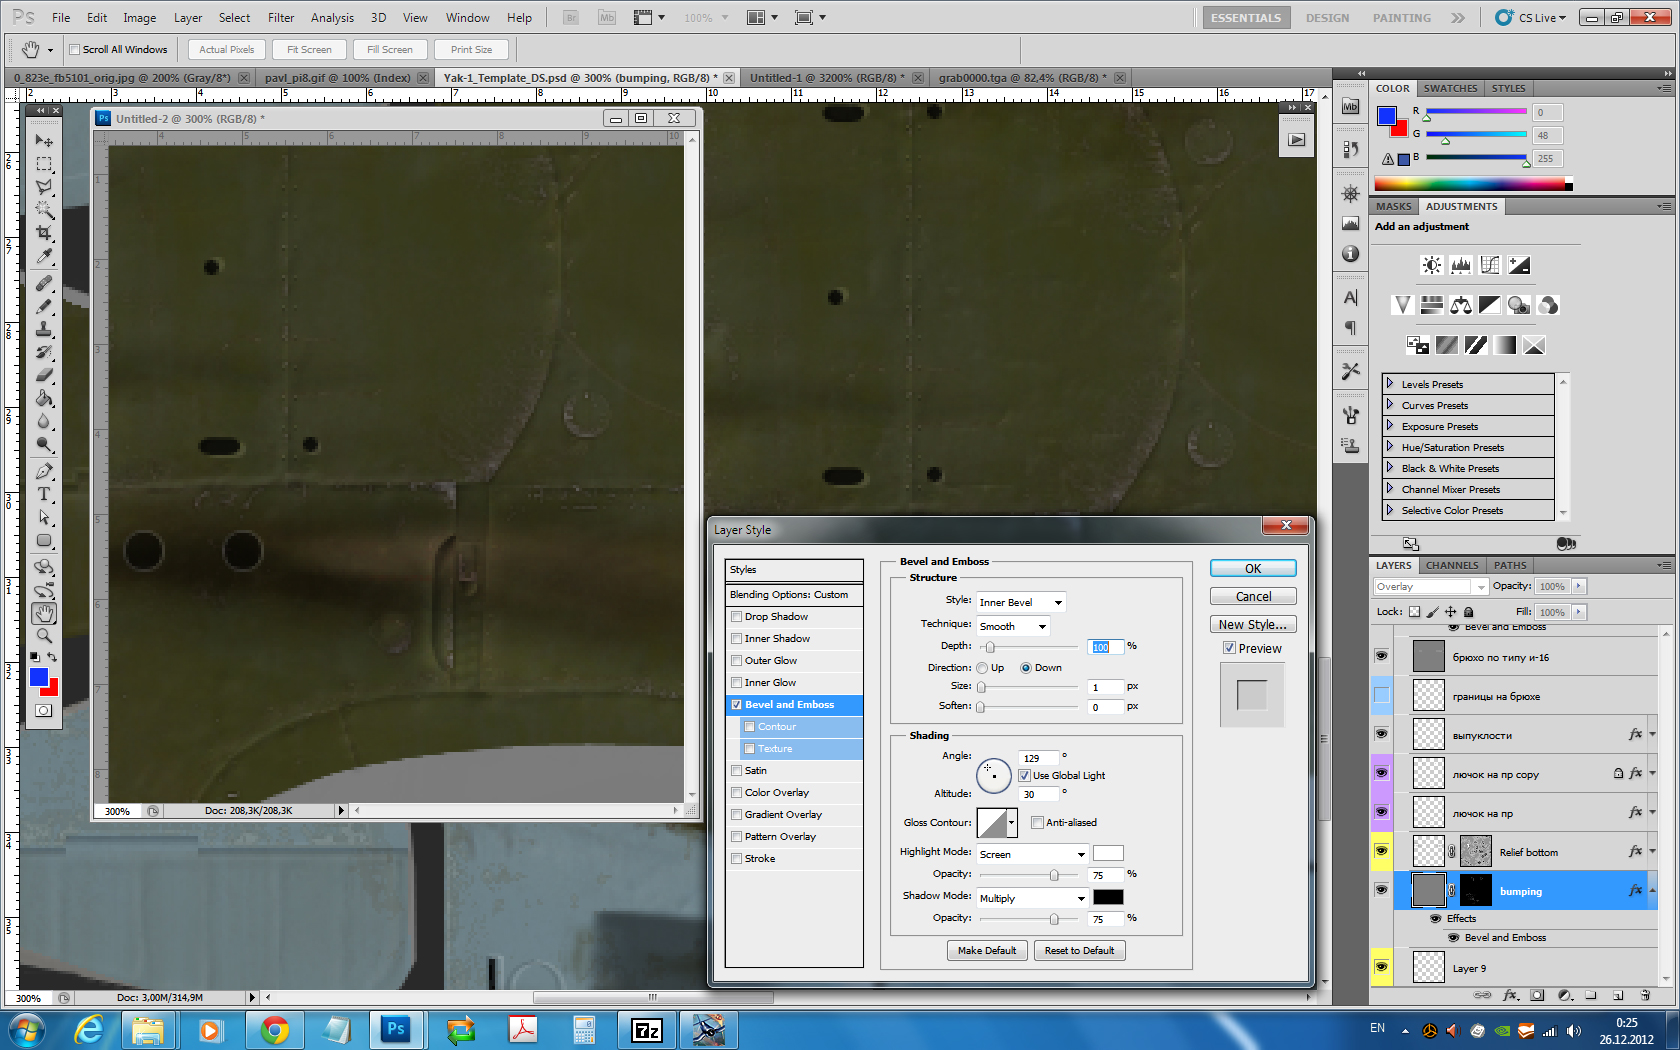Select the Rectangular Marquee tool
Image resolution: width=1680 pixels, height=1050 pixels.
(44, 164)
